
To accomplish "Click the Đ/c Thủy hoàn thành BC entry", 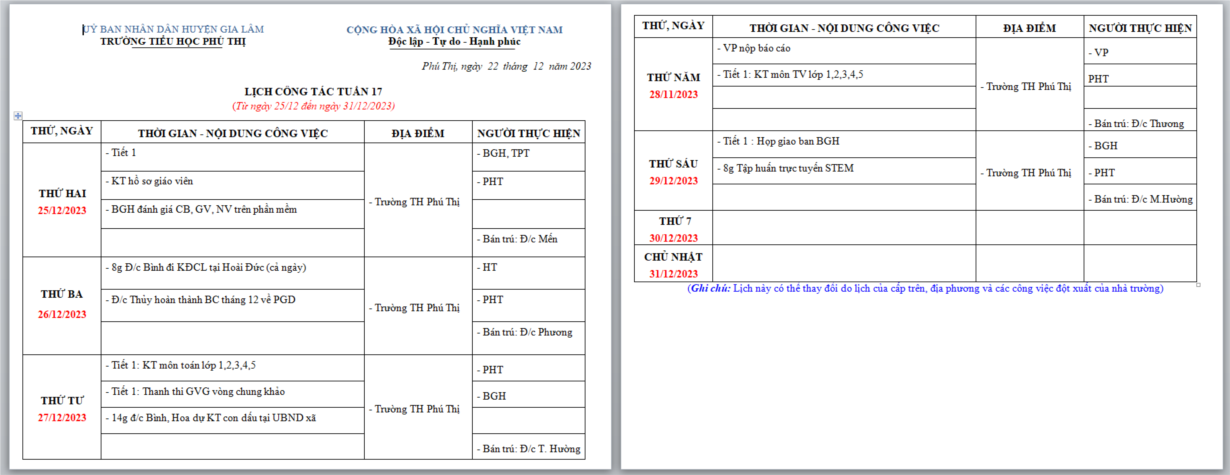I will (203, 299).
